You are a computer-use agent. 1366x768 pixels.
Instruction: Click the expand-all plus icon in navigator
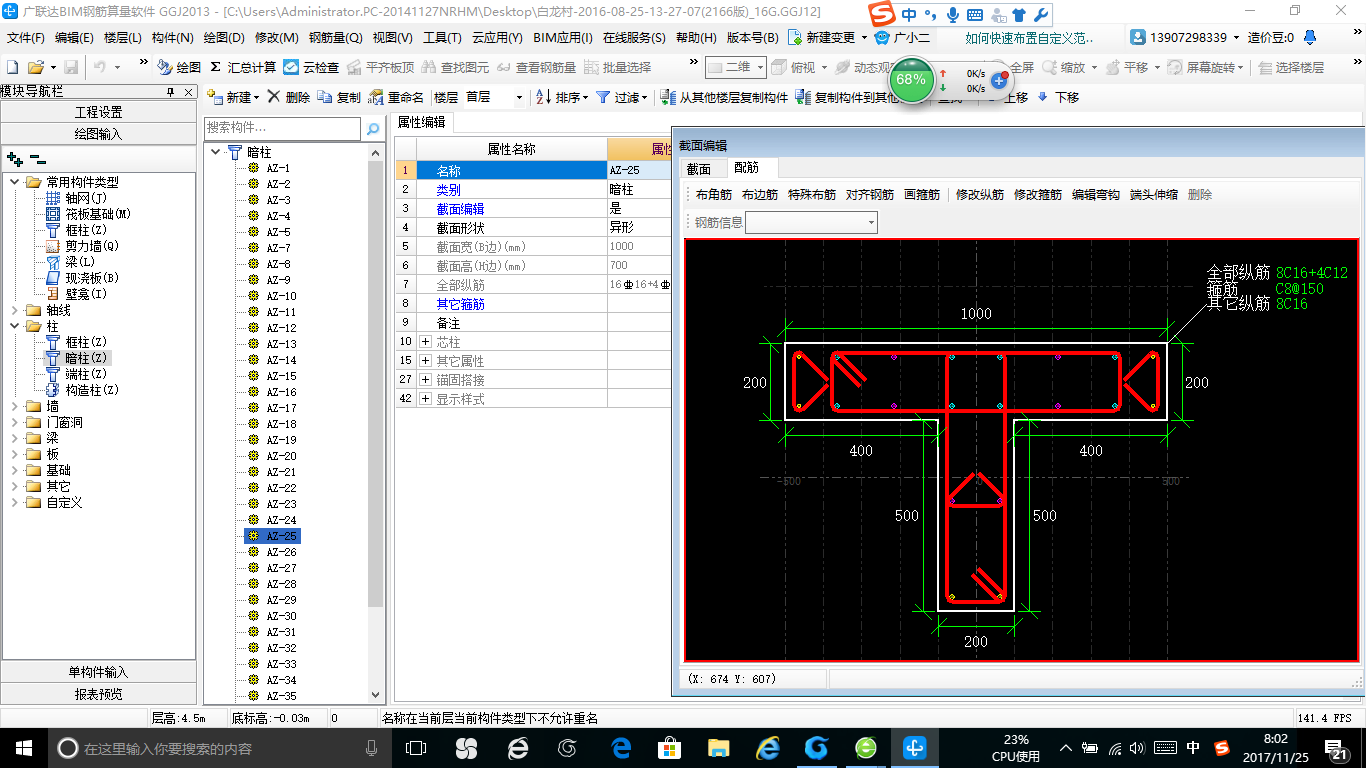pyautogui.click(x=14, y=158)
